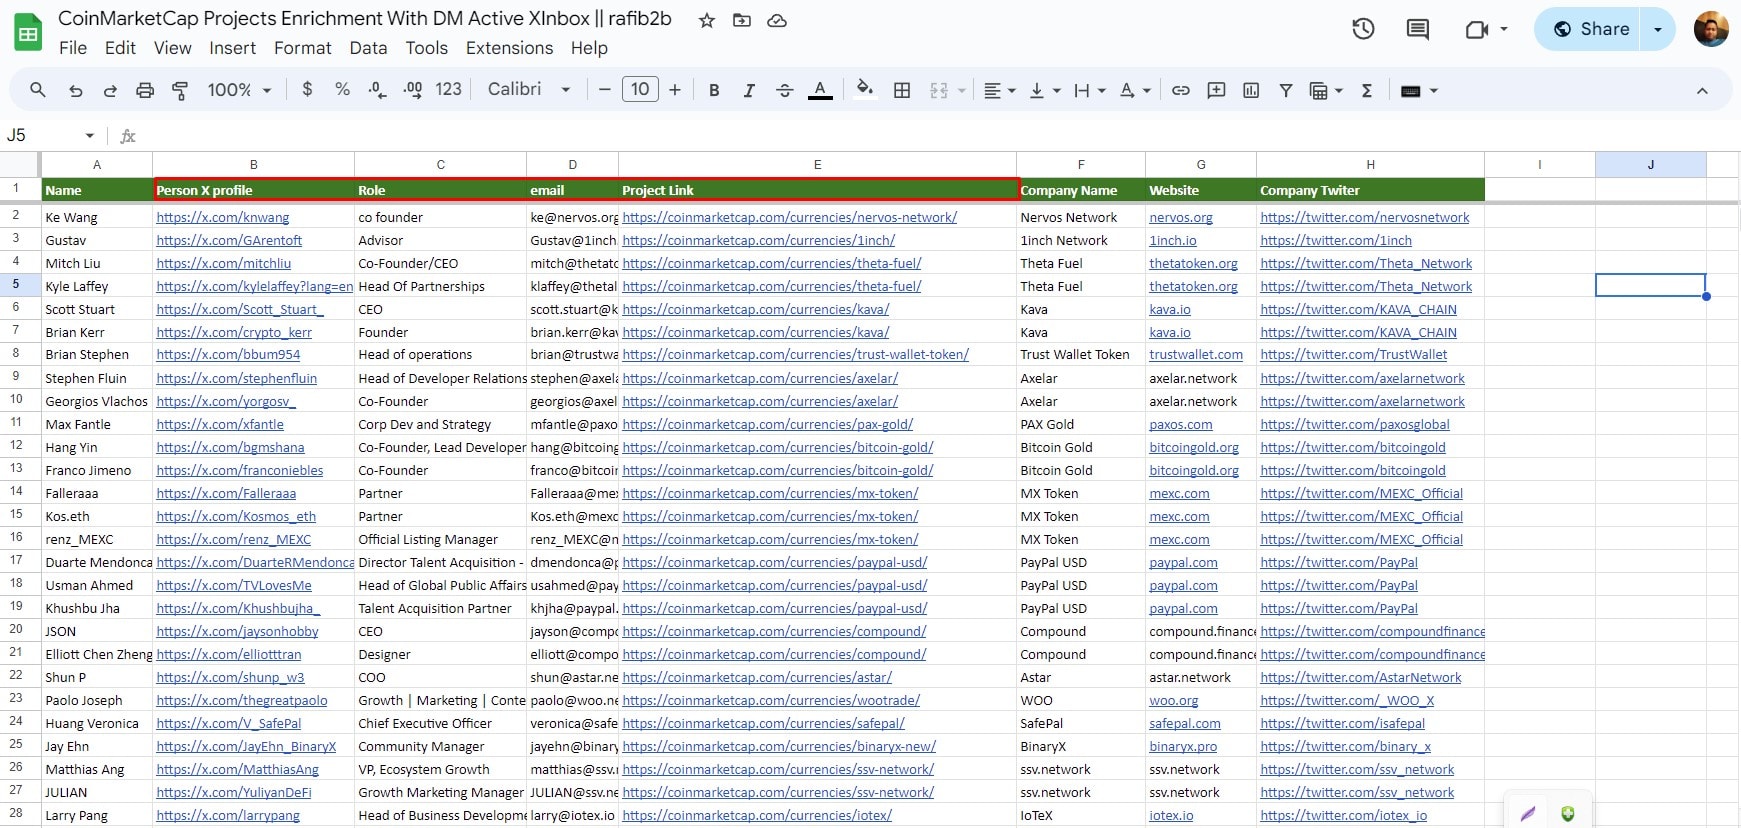Open the fill color picker
Image resolution: width=1741 pixels, height=828 pixels.
(865, 90)
